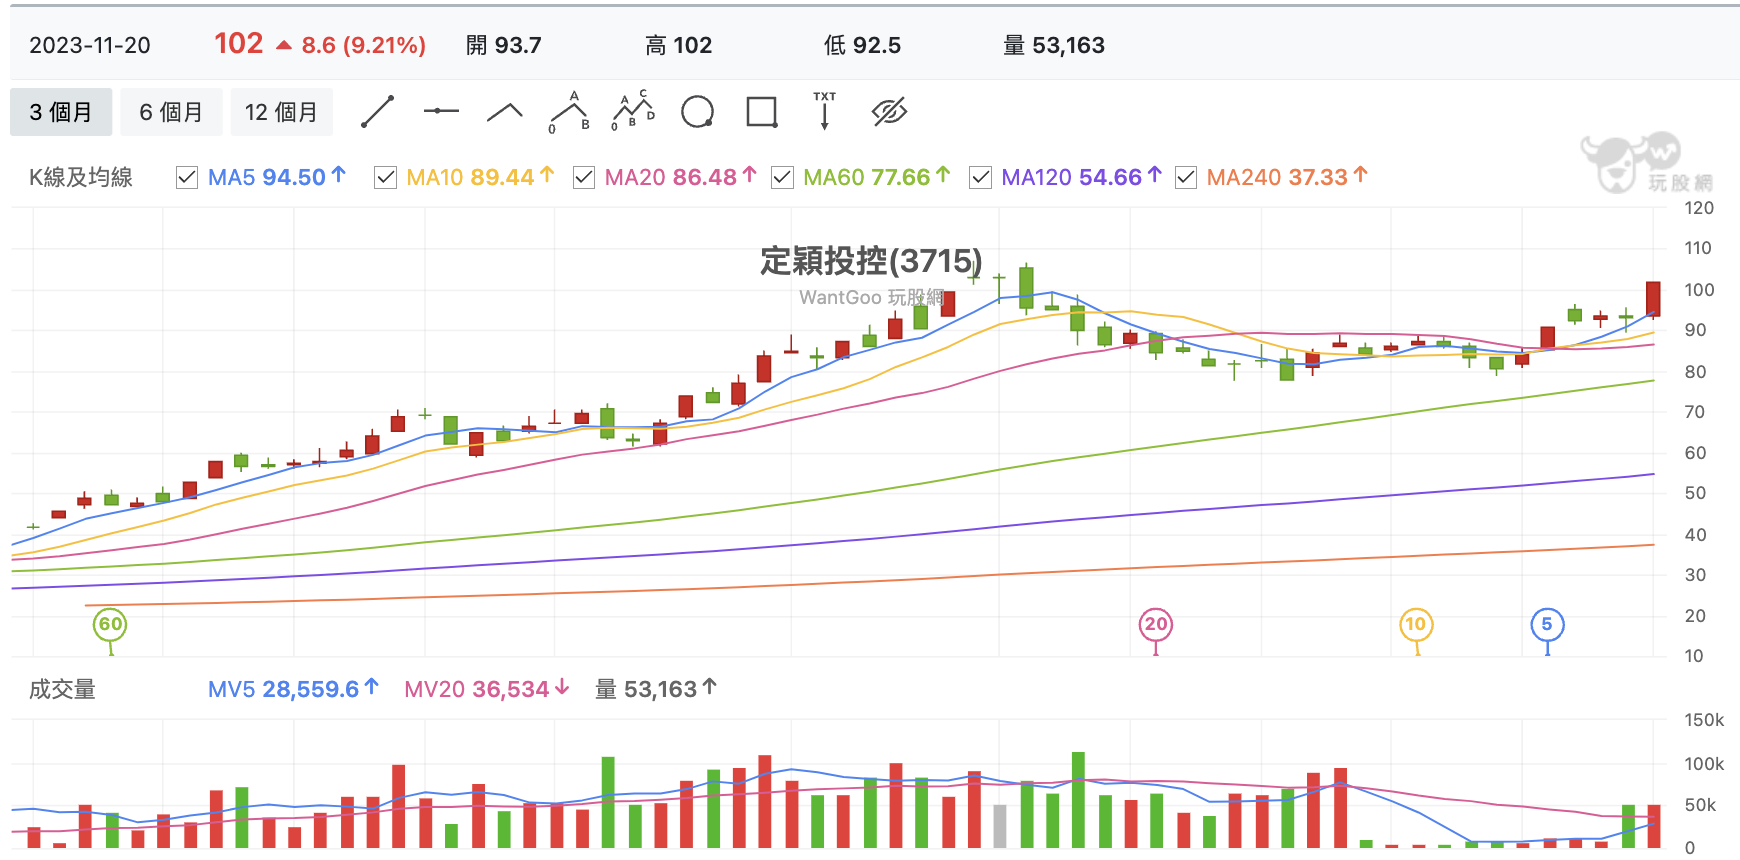Select the horizontal line drawing tool
Screen dimensions: 1740x860
click(440, 112)
